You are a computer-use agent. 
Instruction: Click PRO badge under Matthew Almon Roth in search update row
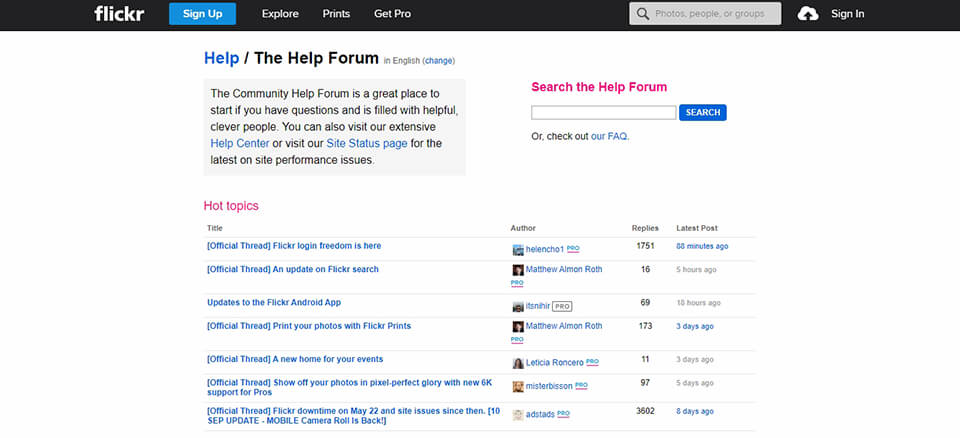coord(517,282)
